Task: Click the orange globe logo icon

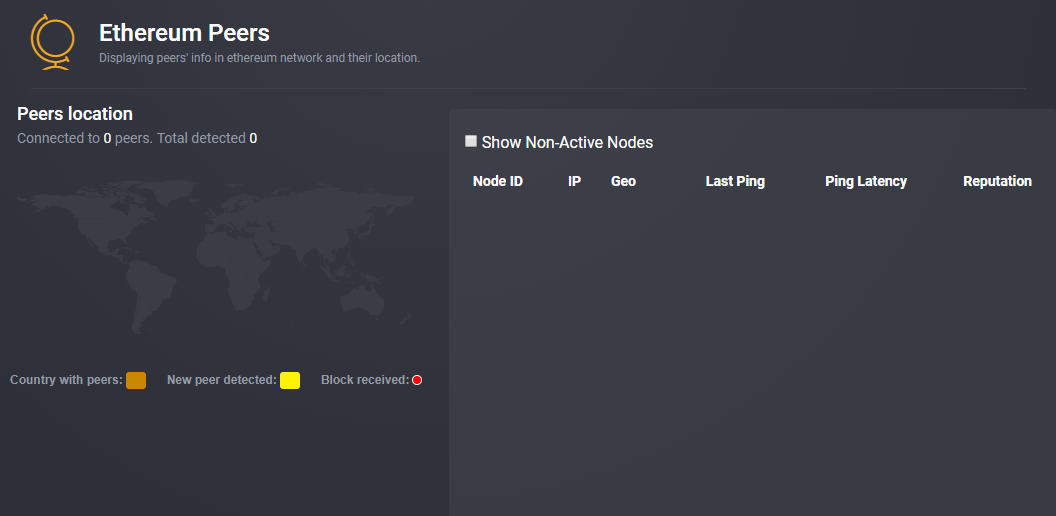Action: 52,42
